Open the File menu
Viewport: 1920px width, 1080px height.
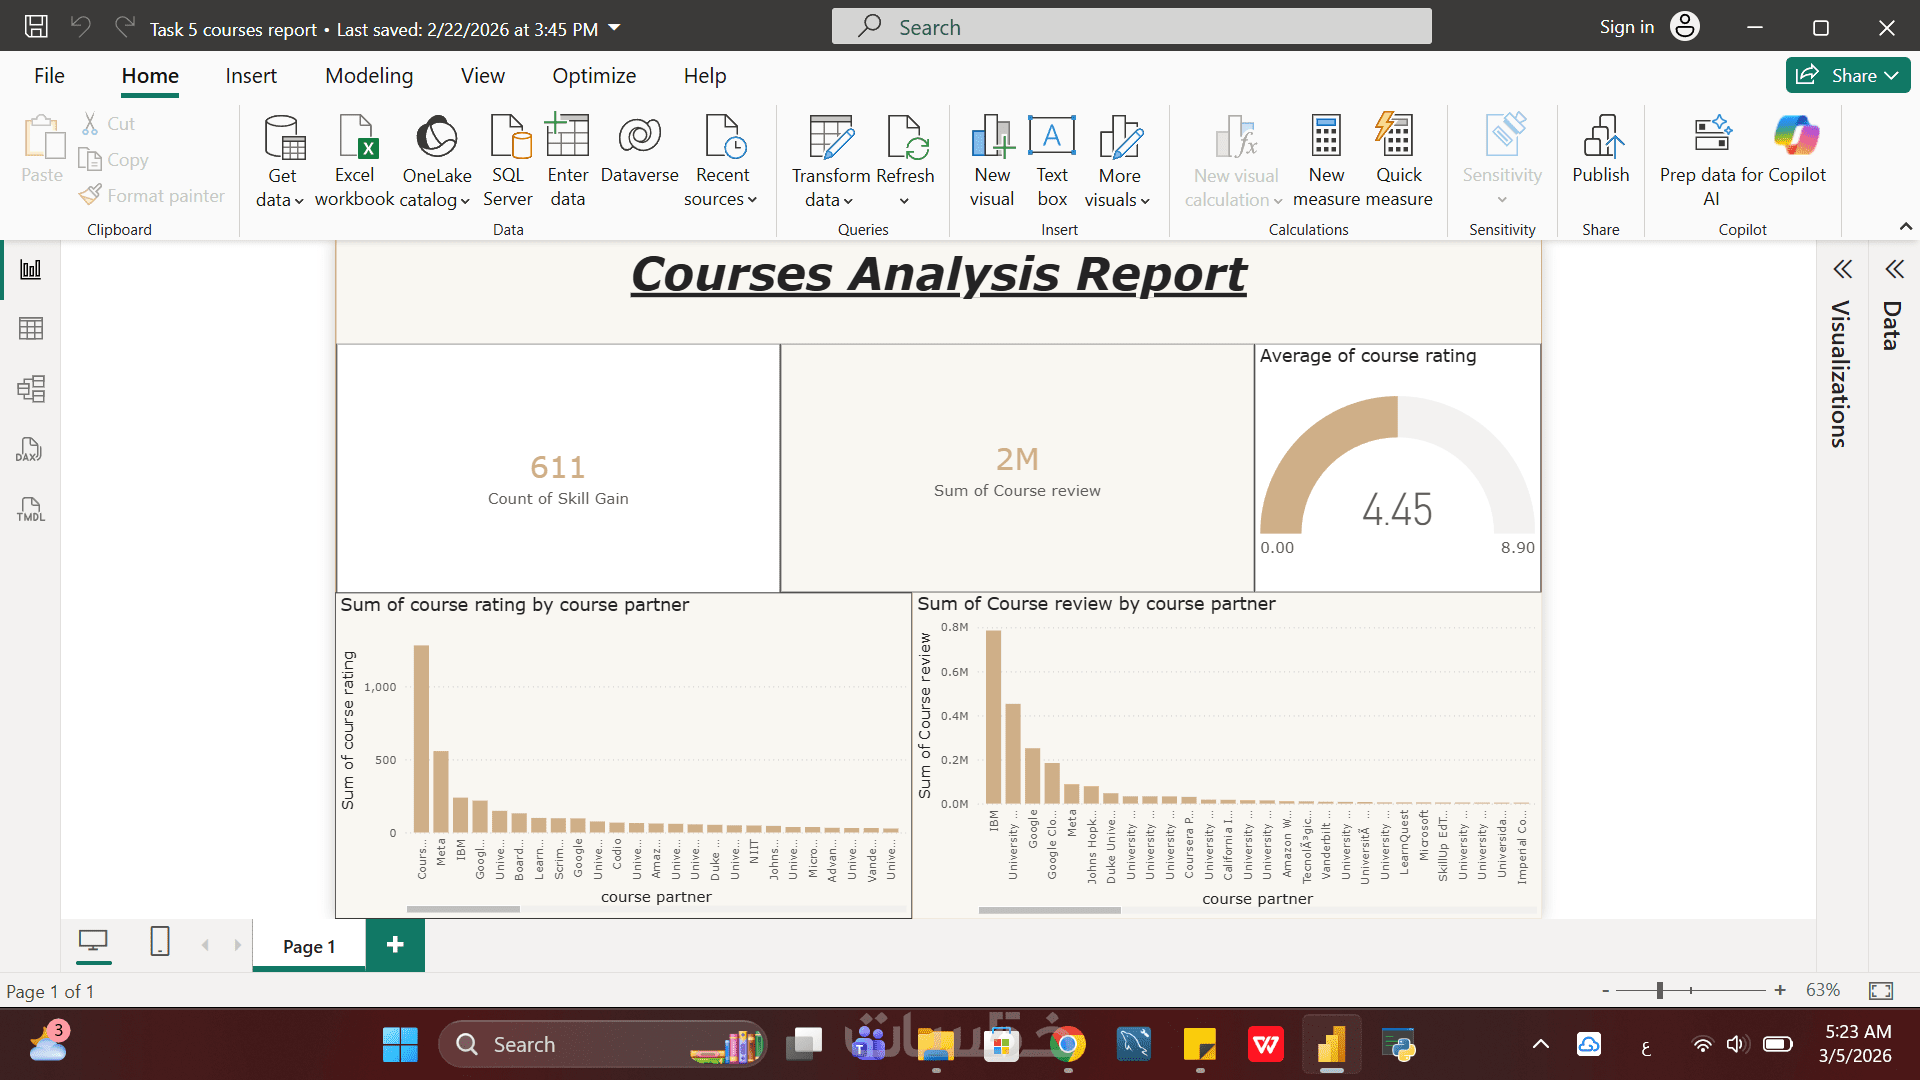(49, 76)
